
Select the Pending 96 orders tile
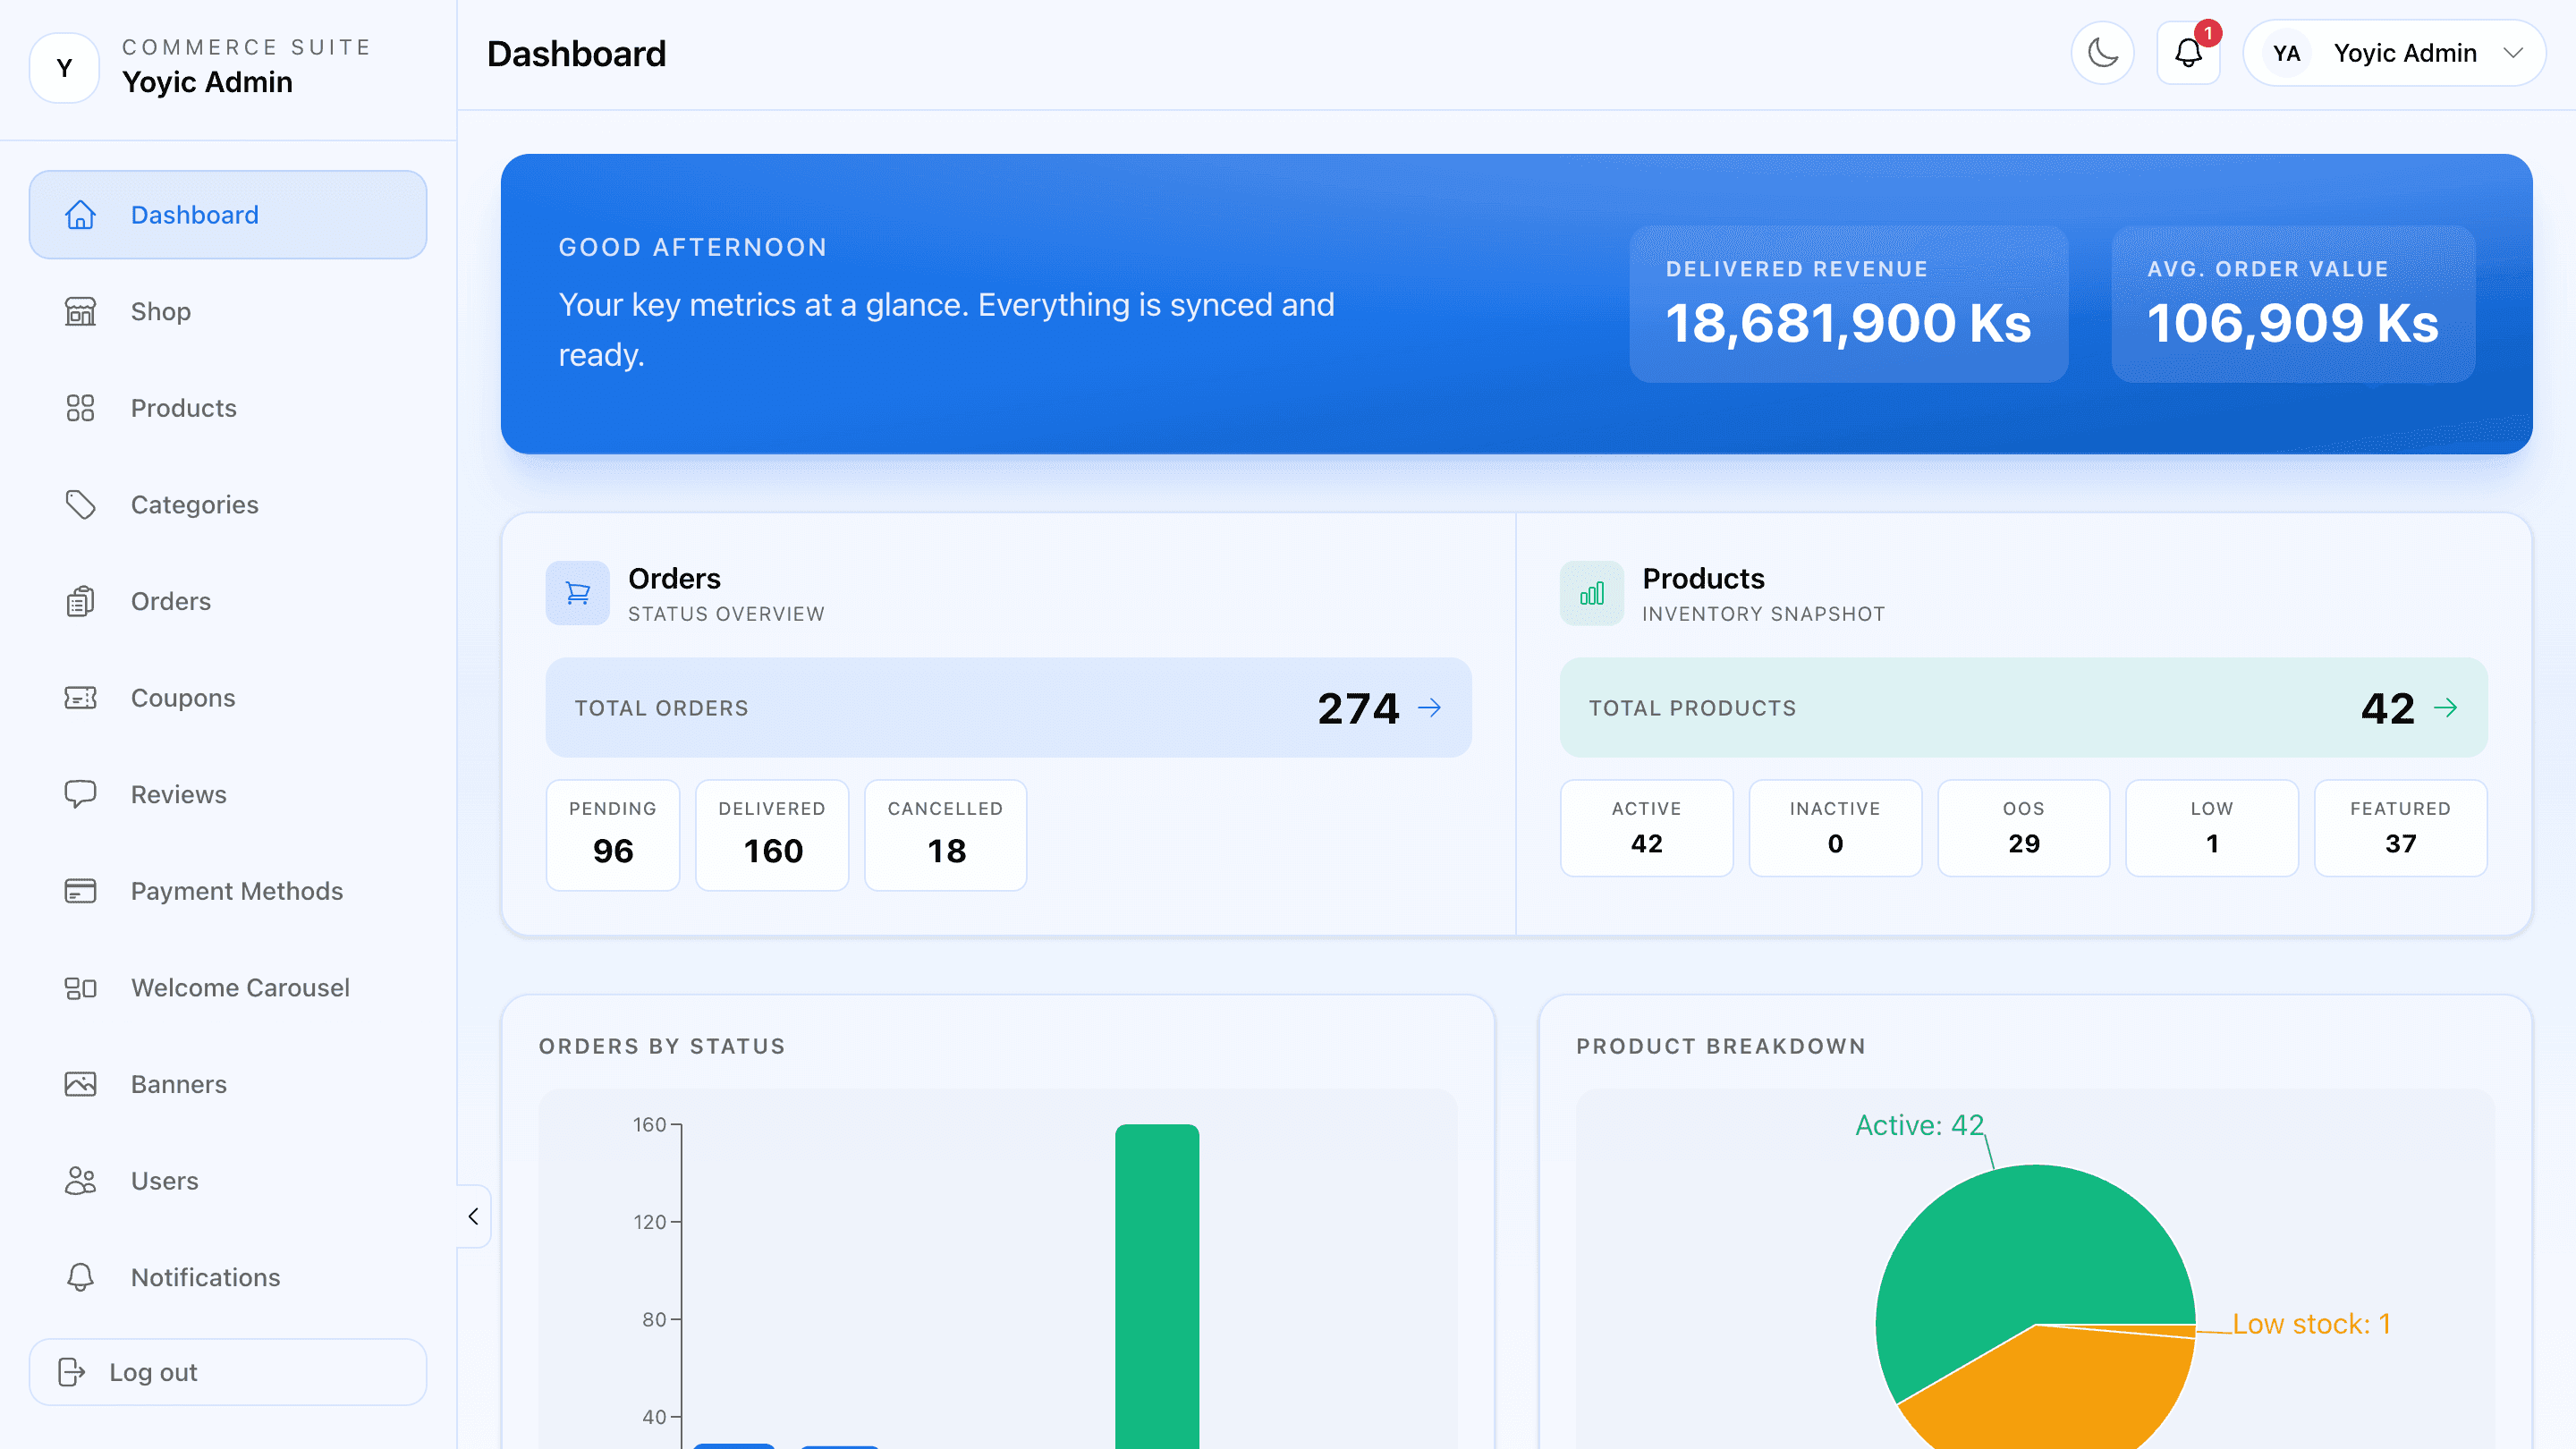pyautogui.click(x=613, y=835)
